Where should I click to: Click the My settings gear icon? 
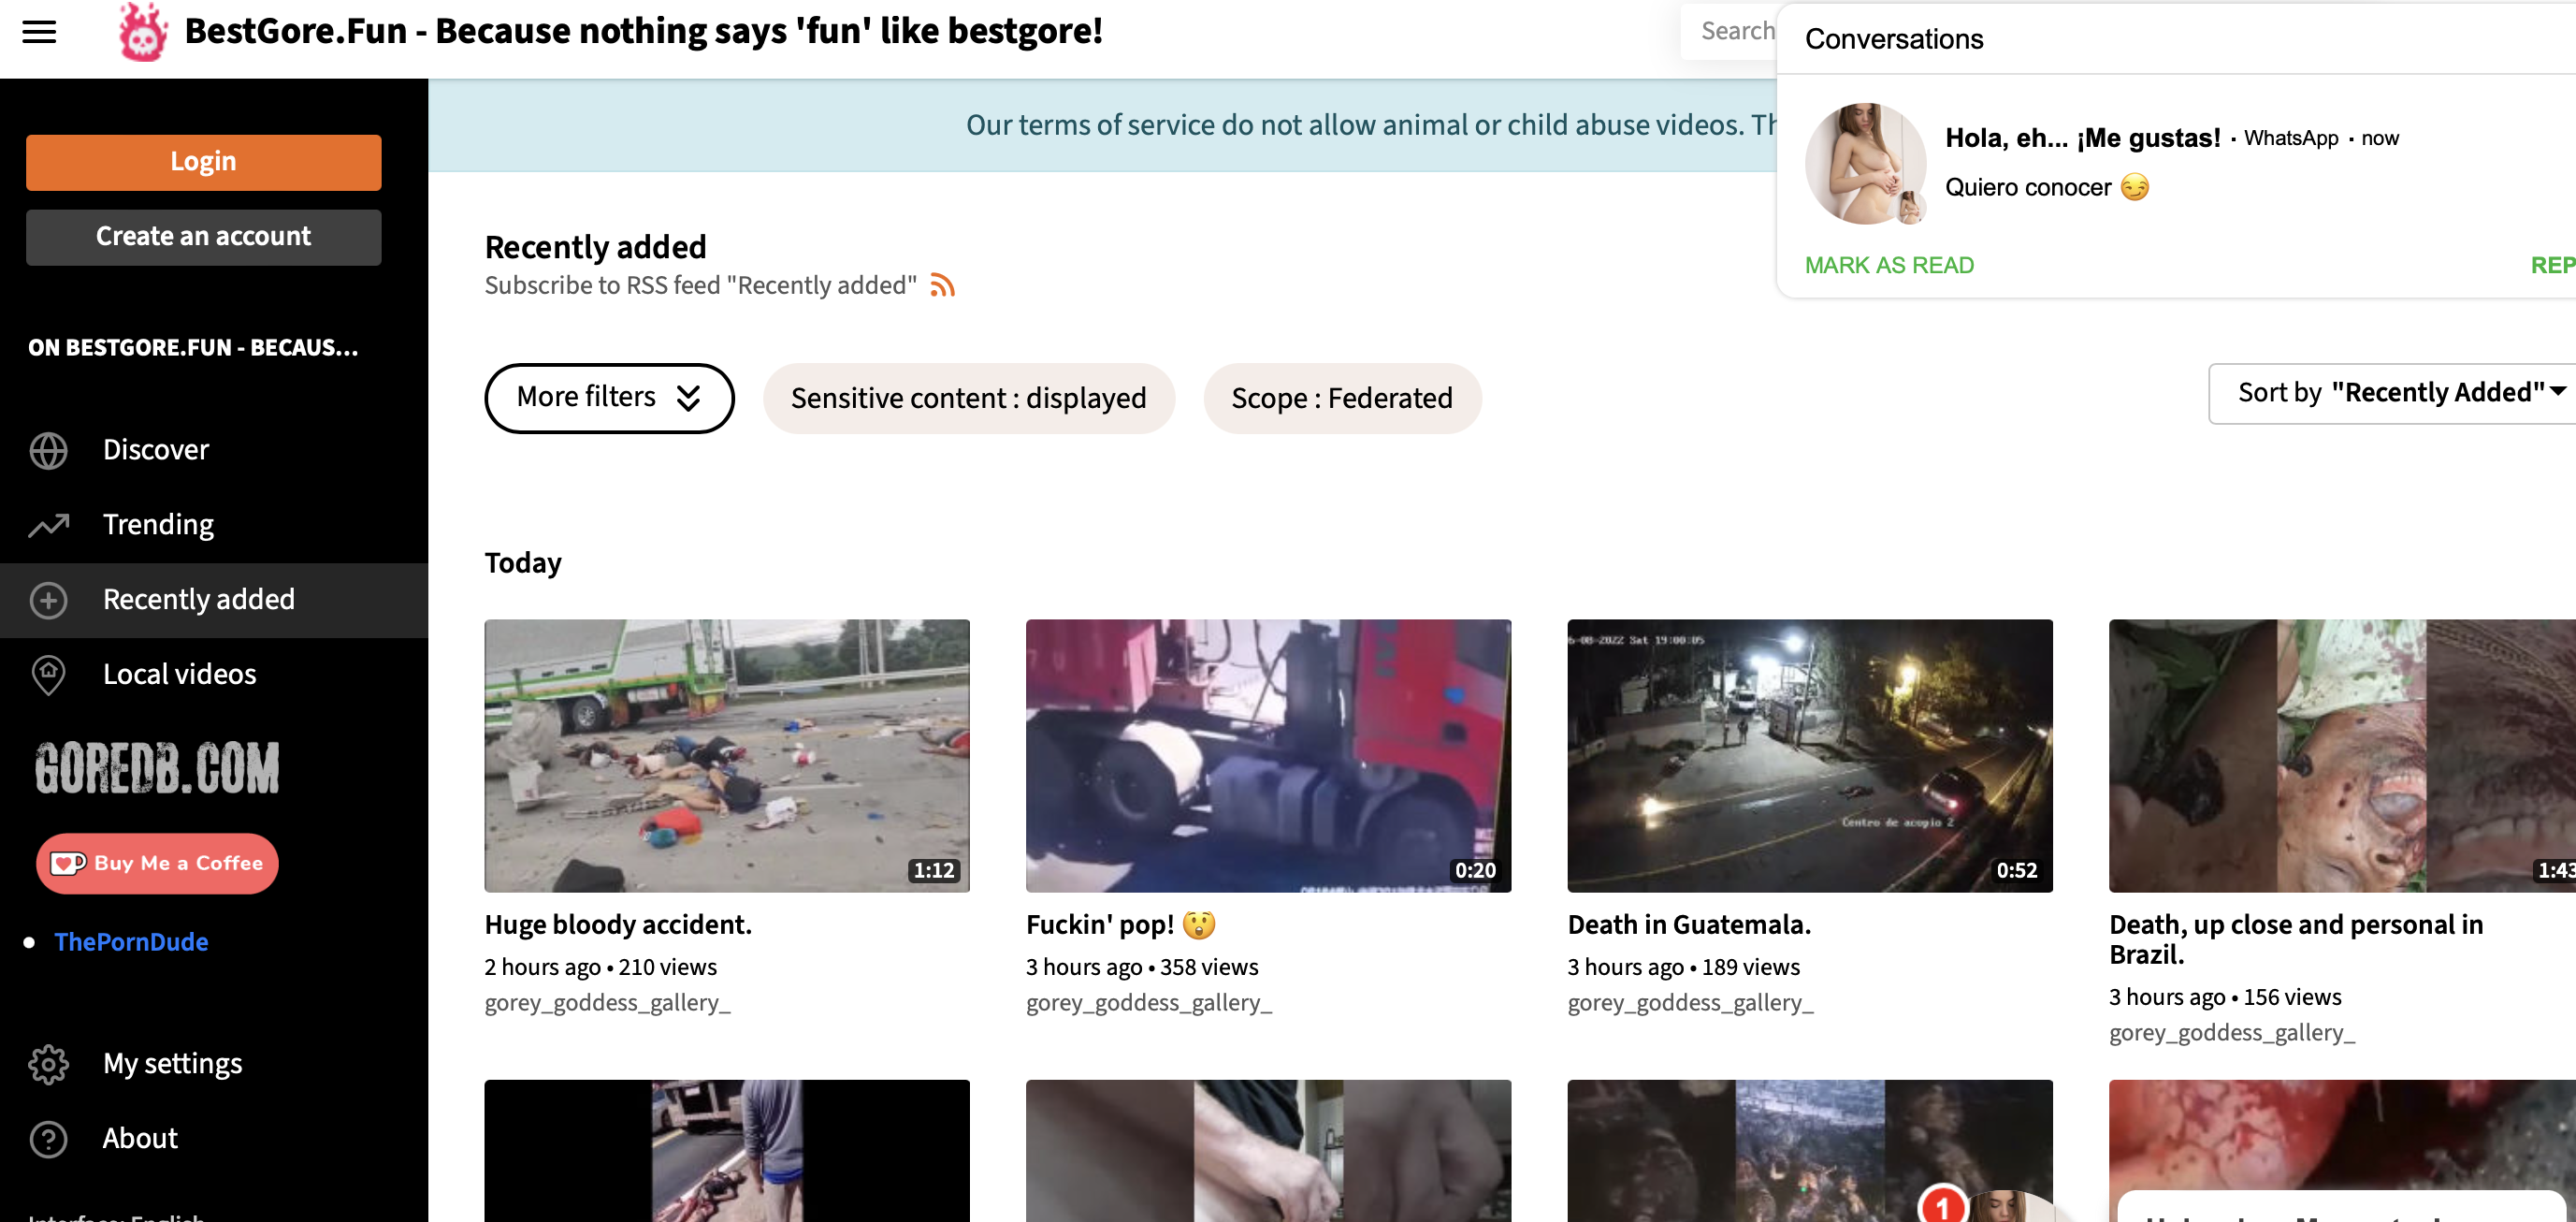[x=48, y=1064]
